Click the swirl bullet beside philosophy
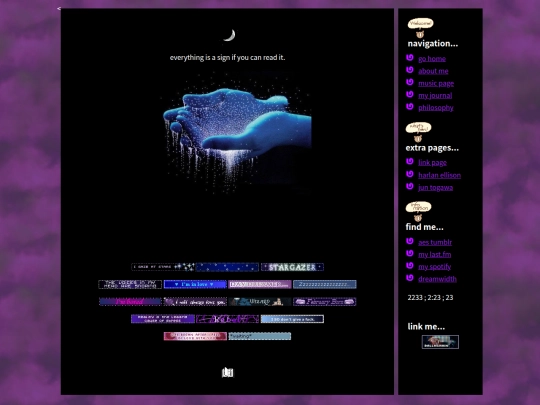540x405 pixels. pyautogui.click(x=409, y=107)
